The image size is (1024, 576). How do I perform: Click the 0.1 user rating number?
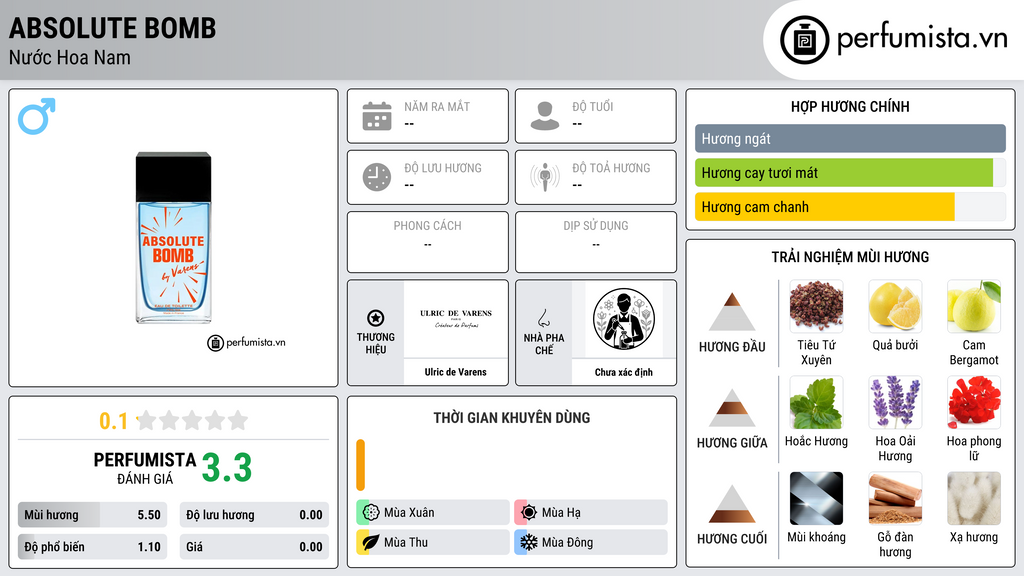[x=113, y=421]
